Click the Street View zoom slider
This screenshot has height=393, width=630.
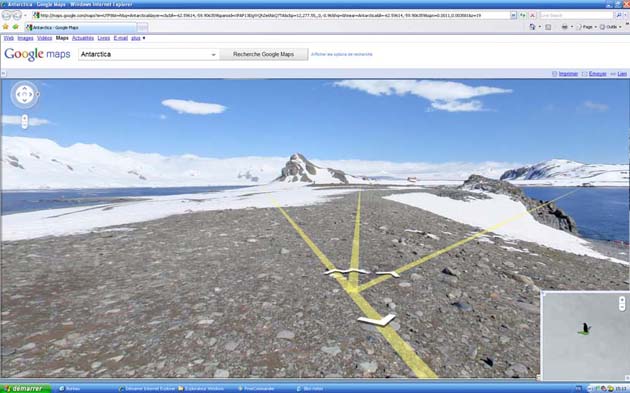[25, 121]
